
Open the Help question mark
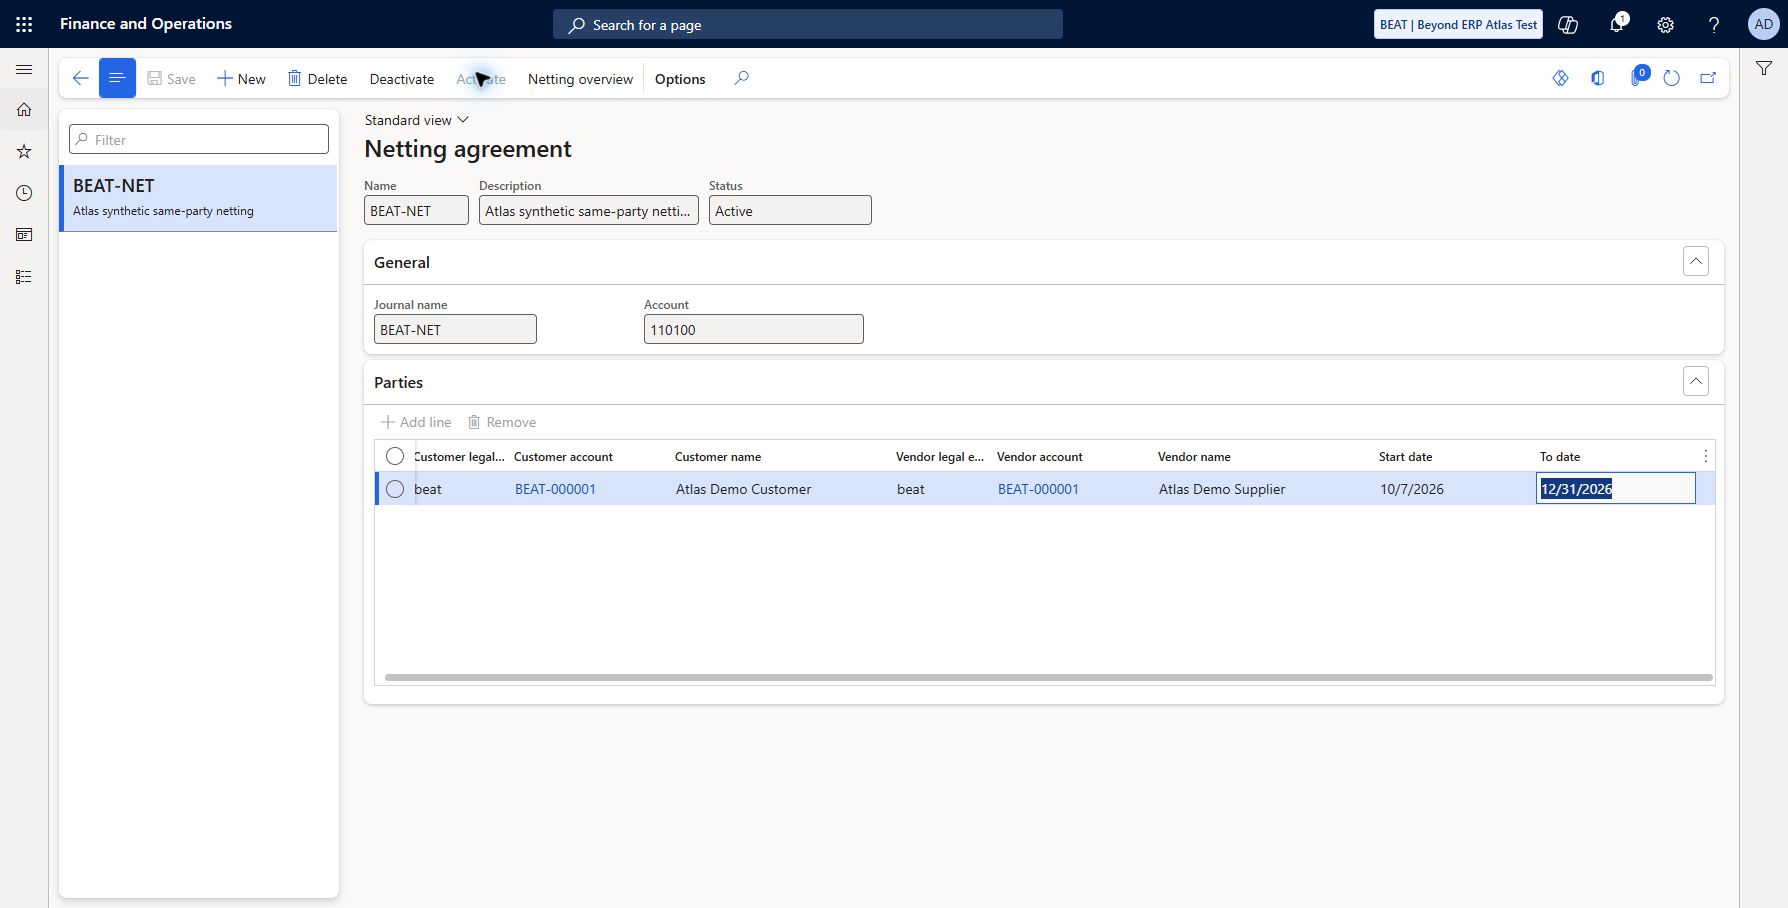click(x=1714, y=25)
